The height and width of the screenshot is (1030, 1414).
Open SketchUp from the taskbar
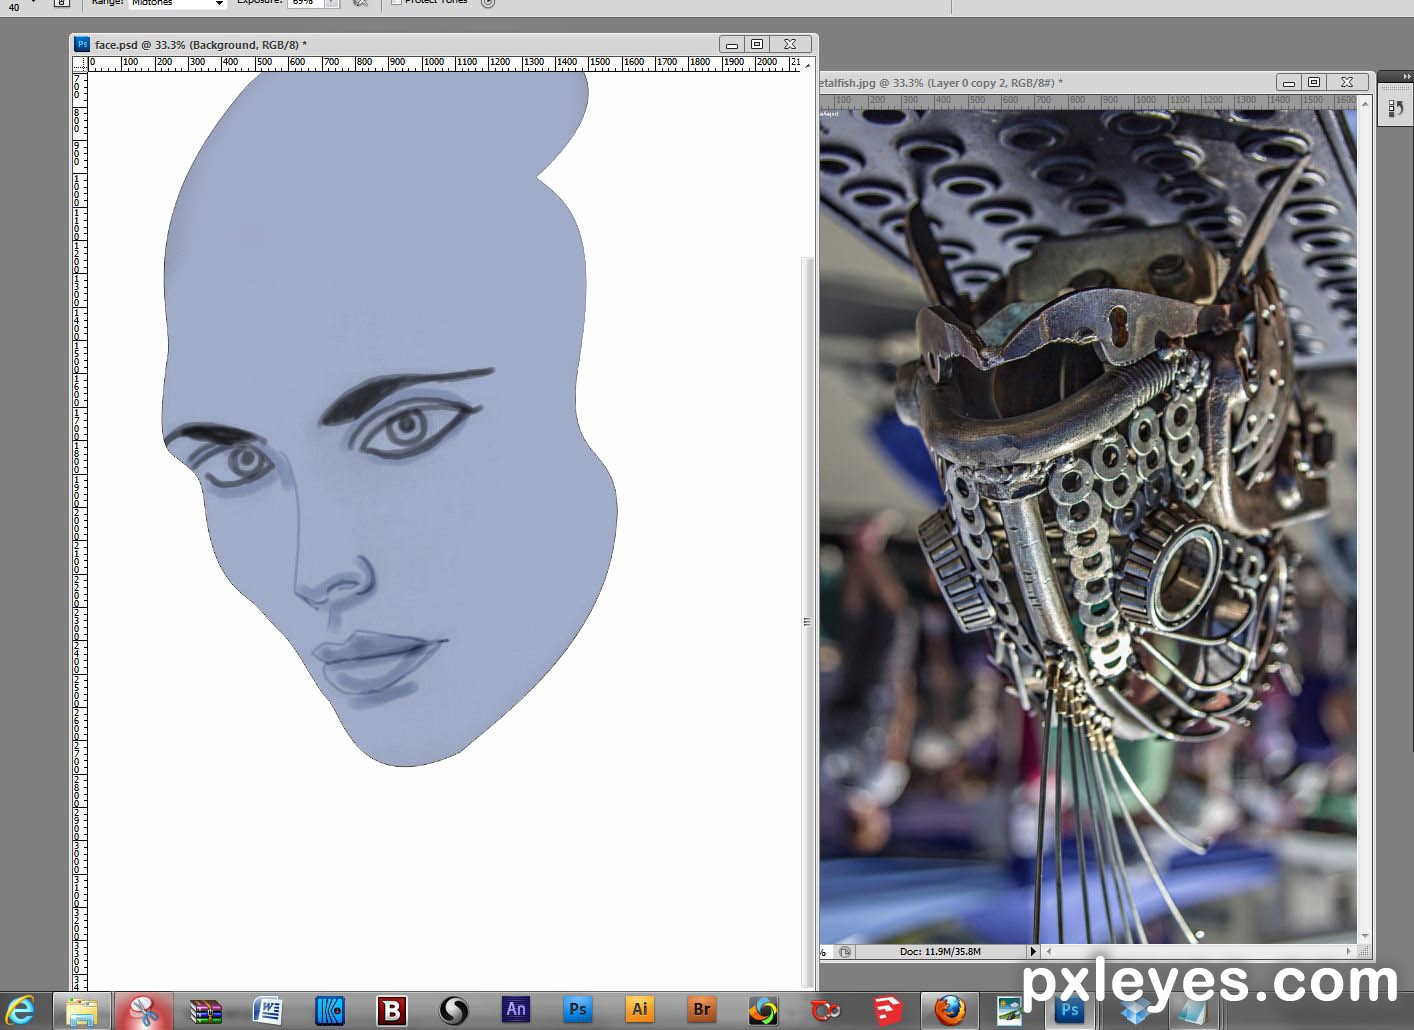(887, 1011)
